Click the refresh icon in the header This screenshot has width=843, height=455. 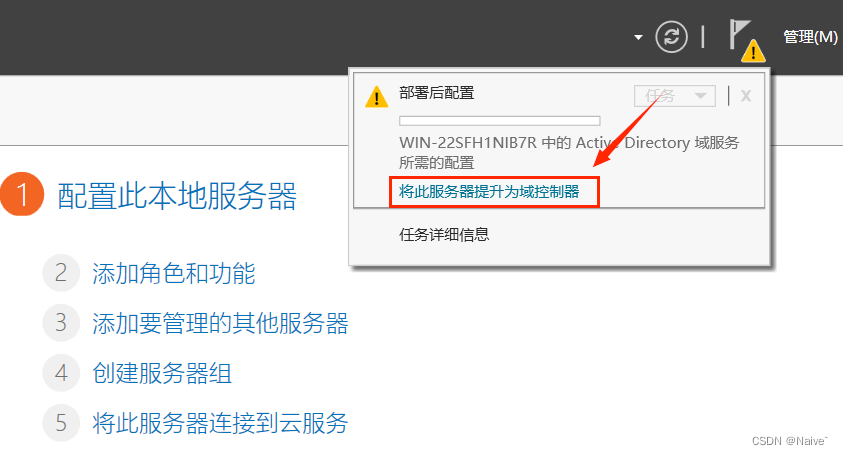tap(671, 37)
